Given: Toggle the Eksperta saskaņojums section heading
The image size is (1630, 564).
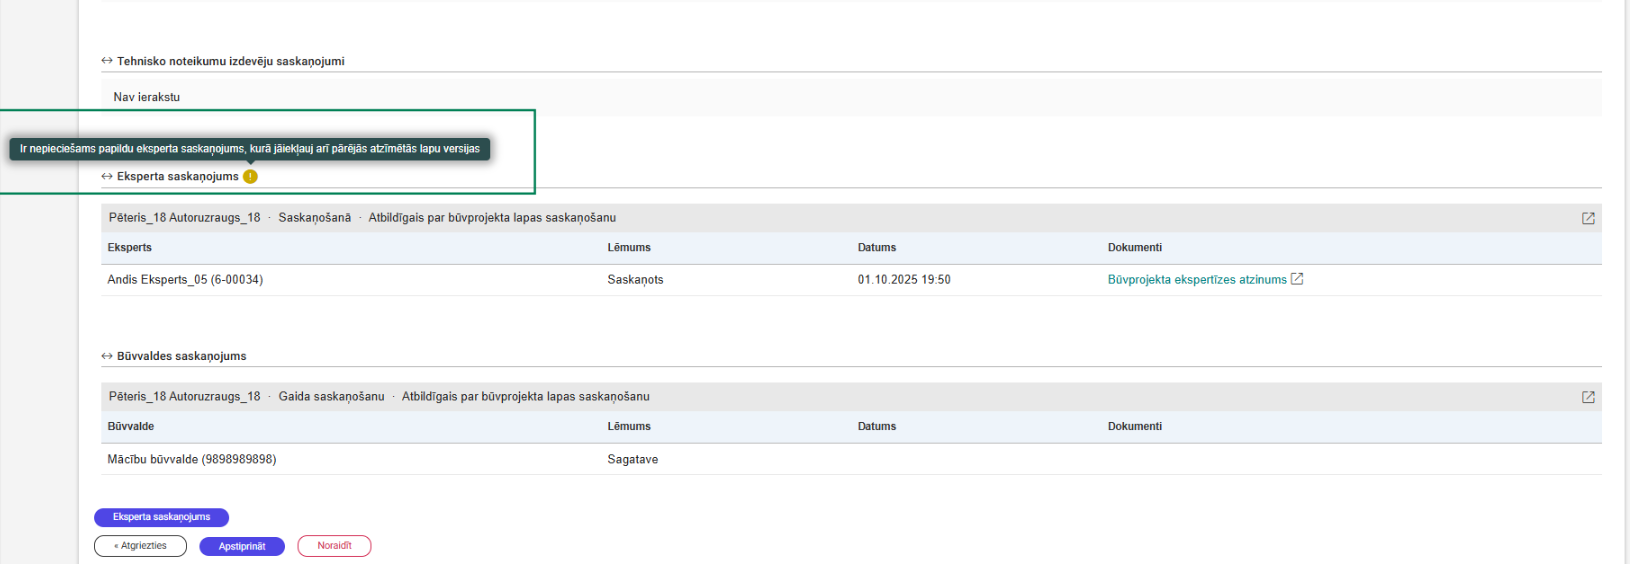Looking at the screenshot, I should [178, 177].
